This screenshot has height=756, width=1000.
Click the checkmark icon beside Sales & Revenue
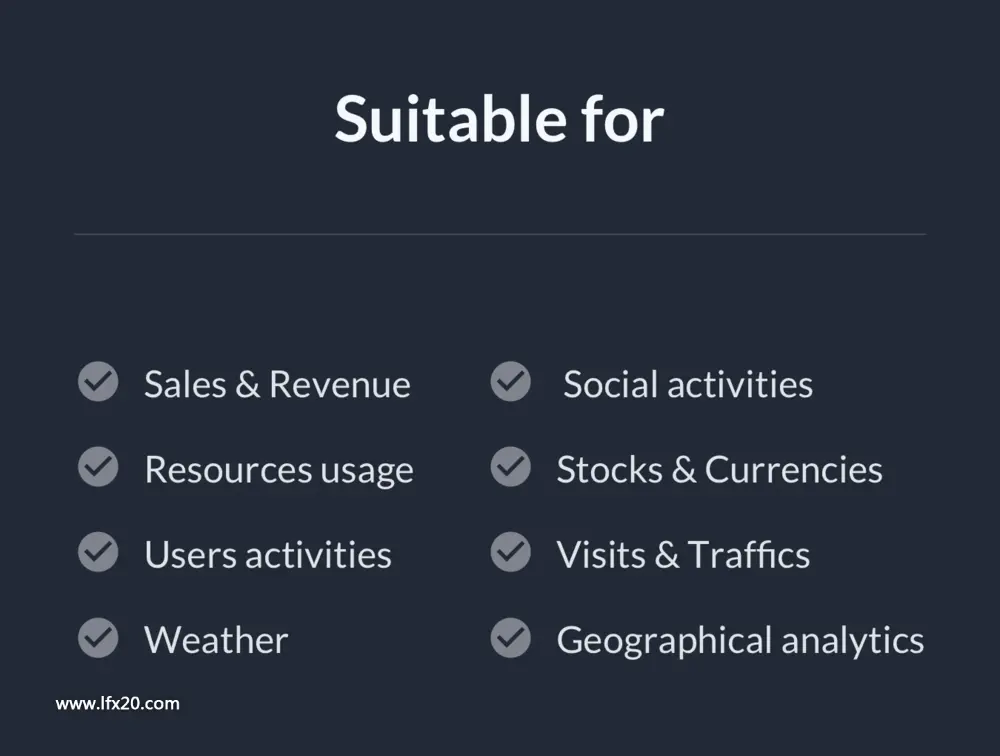tap(98, 382)
